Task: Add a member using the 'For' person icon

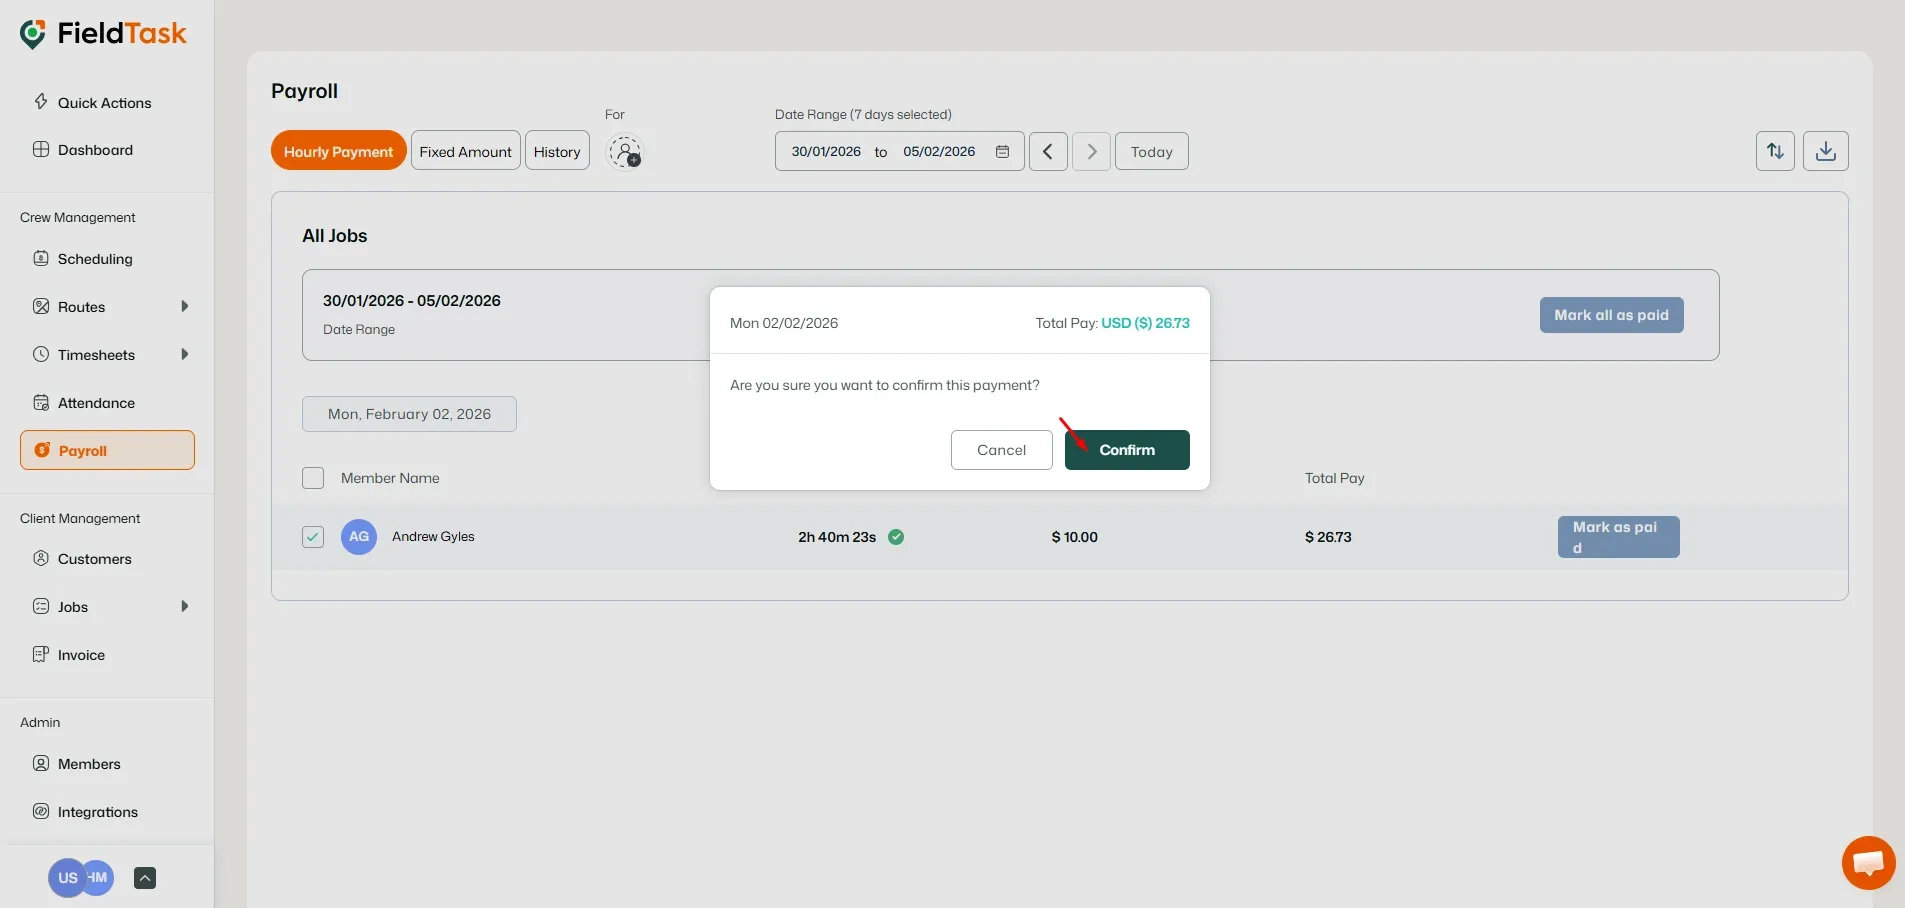Action: pos(626,152)
